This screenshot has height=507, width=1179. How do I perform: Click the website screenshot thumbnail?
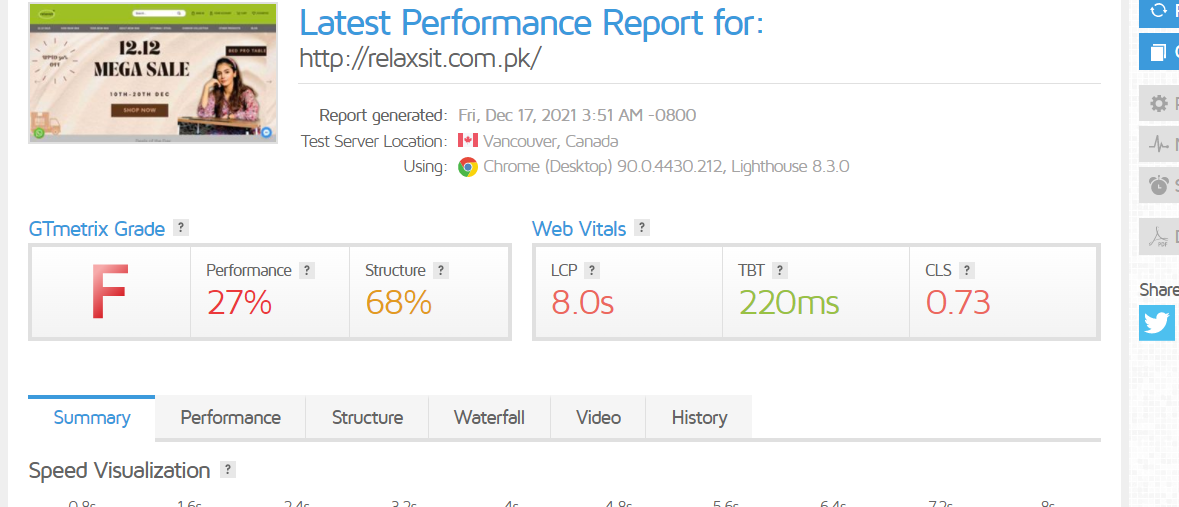(153, 73)
